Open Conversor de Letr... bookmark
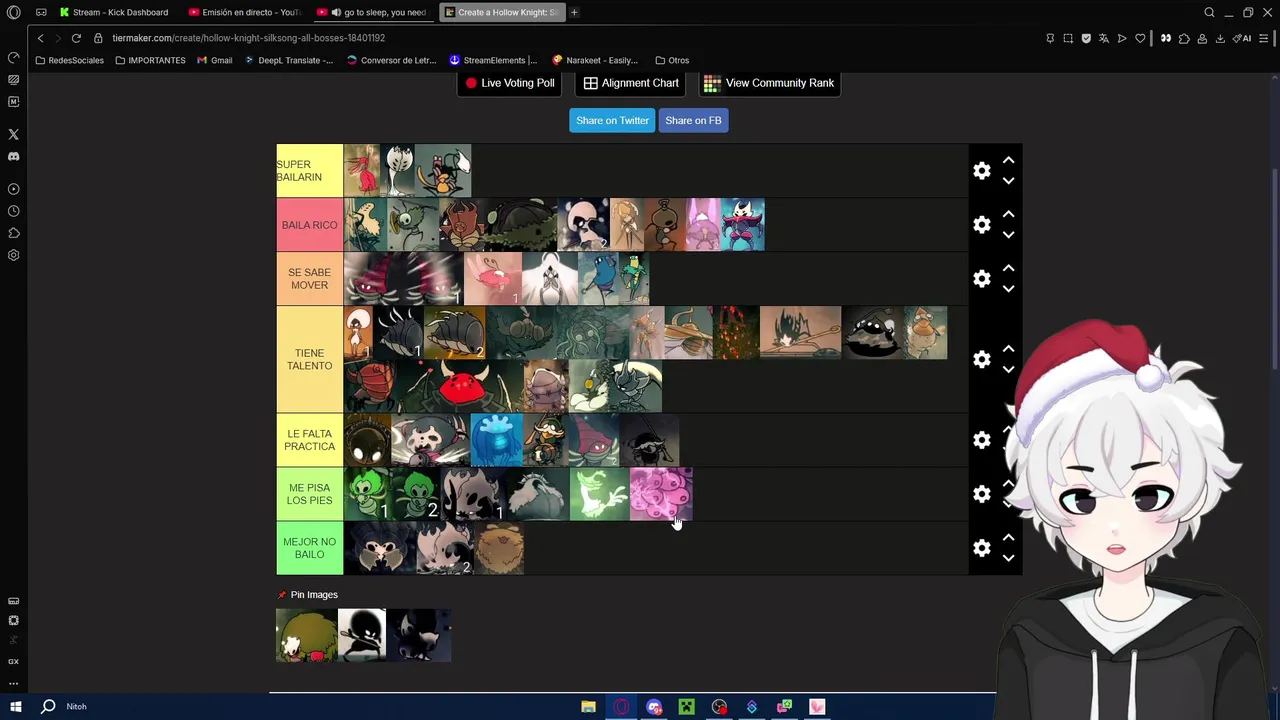 coord(392,60)
